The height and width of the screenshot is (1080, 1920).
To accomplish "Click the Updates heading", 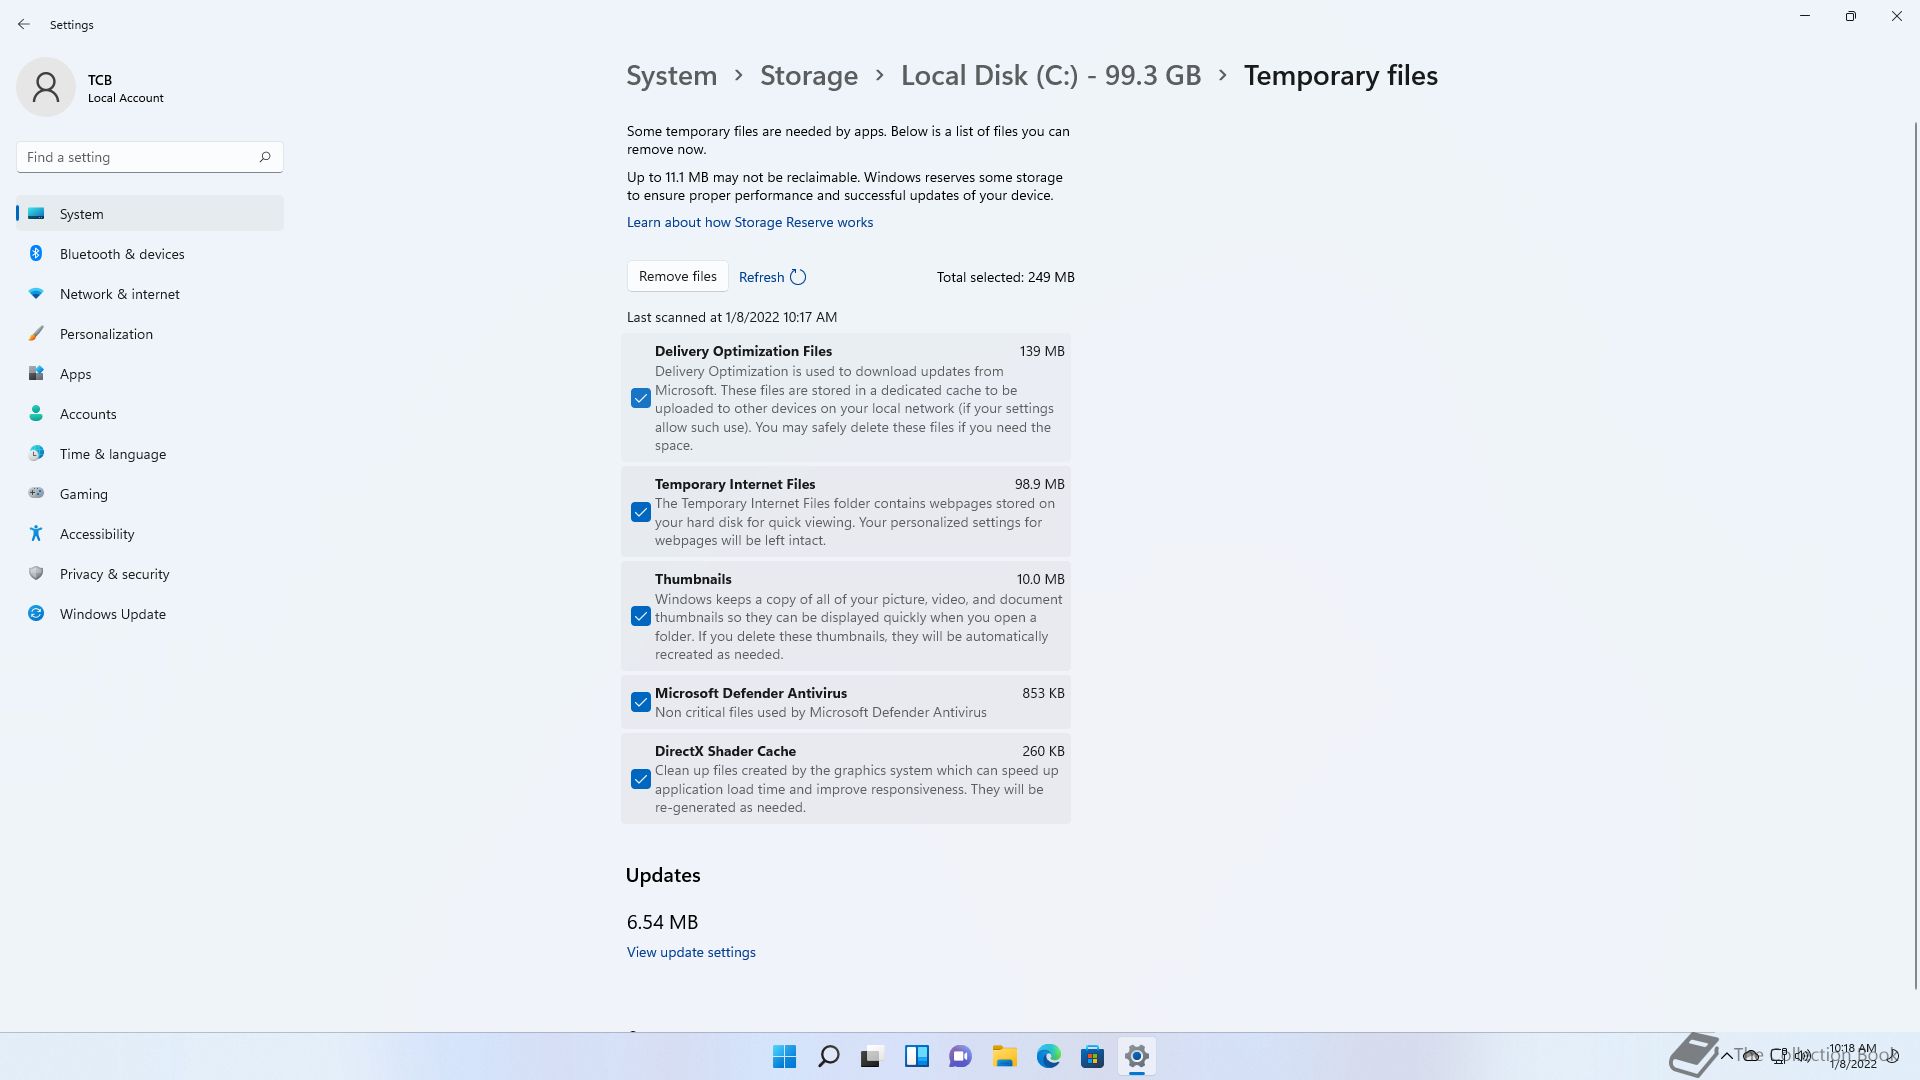I will pos(663,875).
